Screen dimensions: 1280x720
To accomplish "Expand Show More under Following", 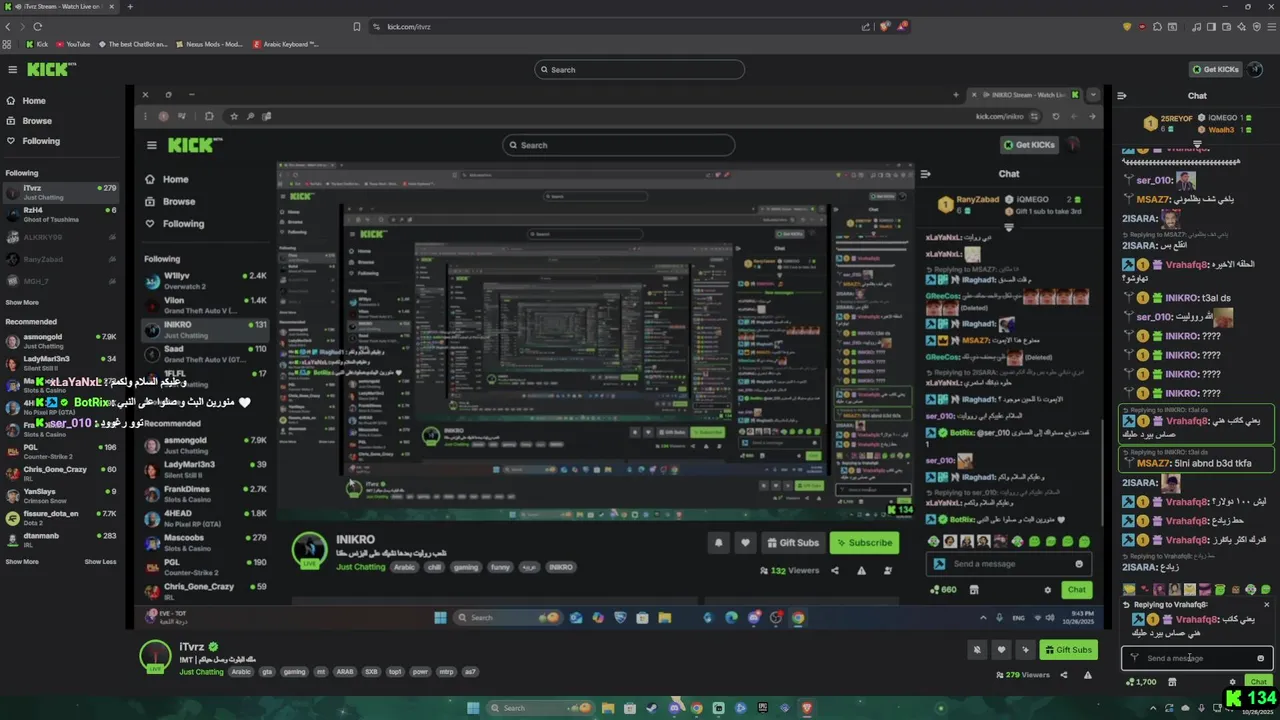I will pos(22,302).
